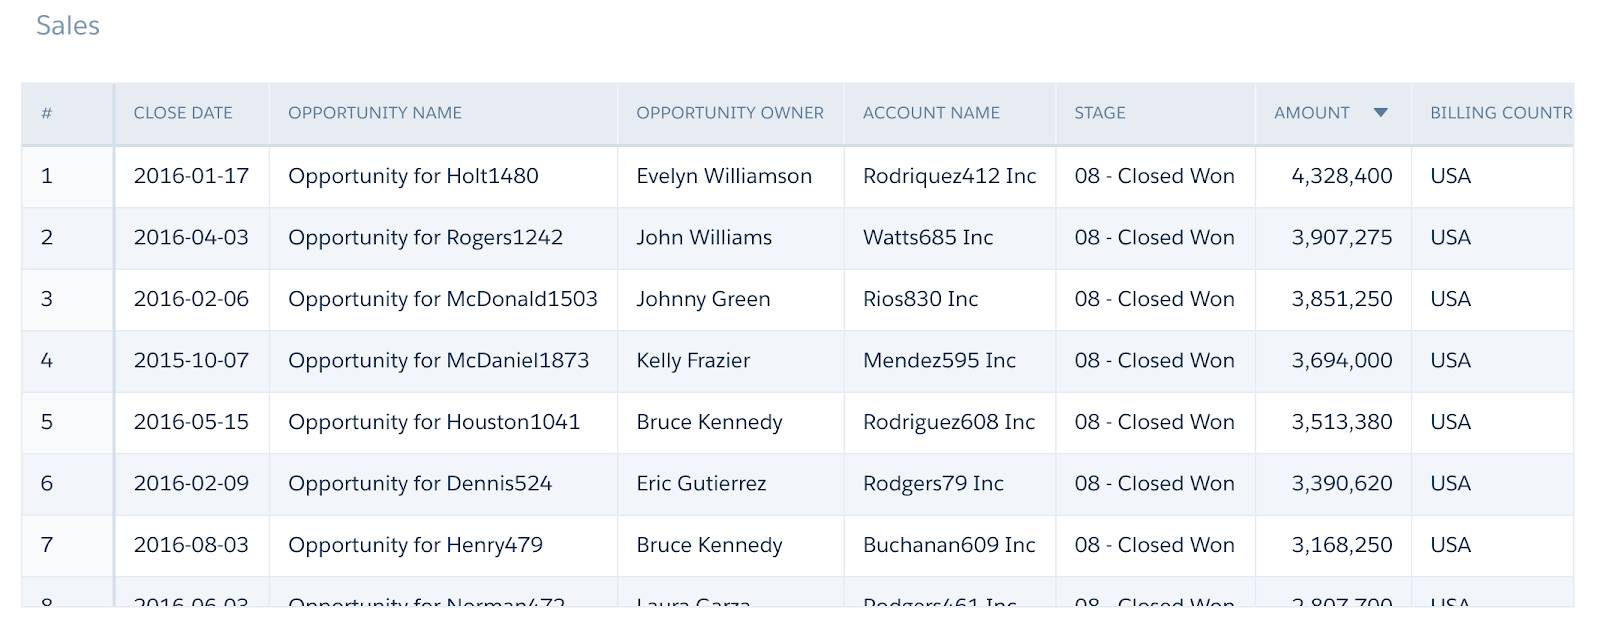
Task: Click account Watts685 Inc
Action: [x=928, y=238]
